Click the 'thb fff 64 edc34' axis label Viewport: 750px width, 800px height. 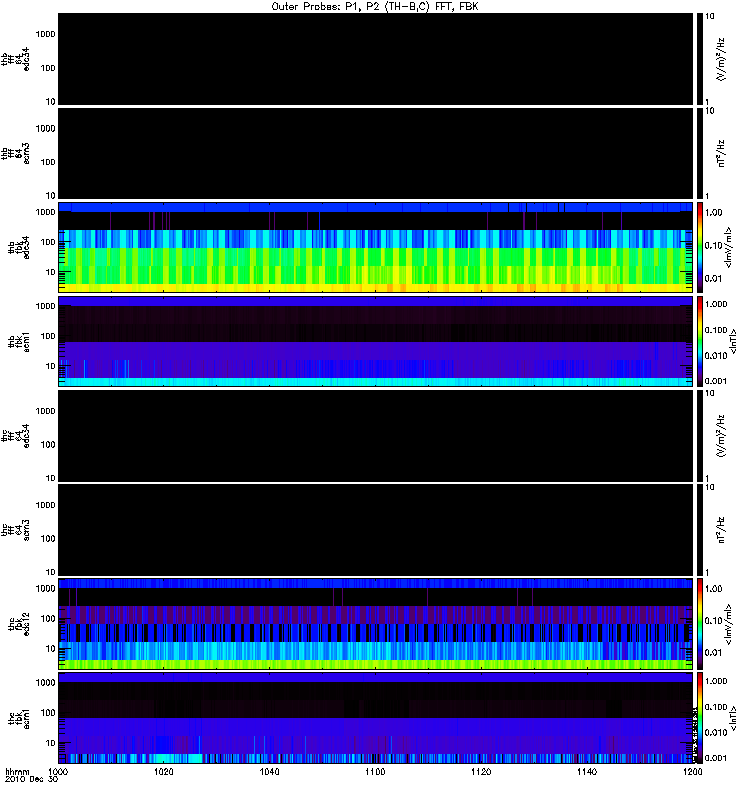coord(16,59)
